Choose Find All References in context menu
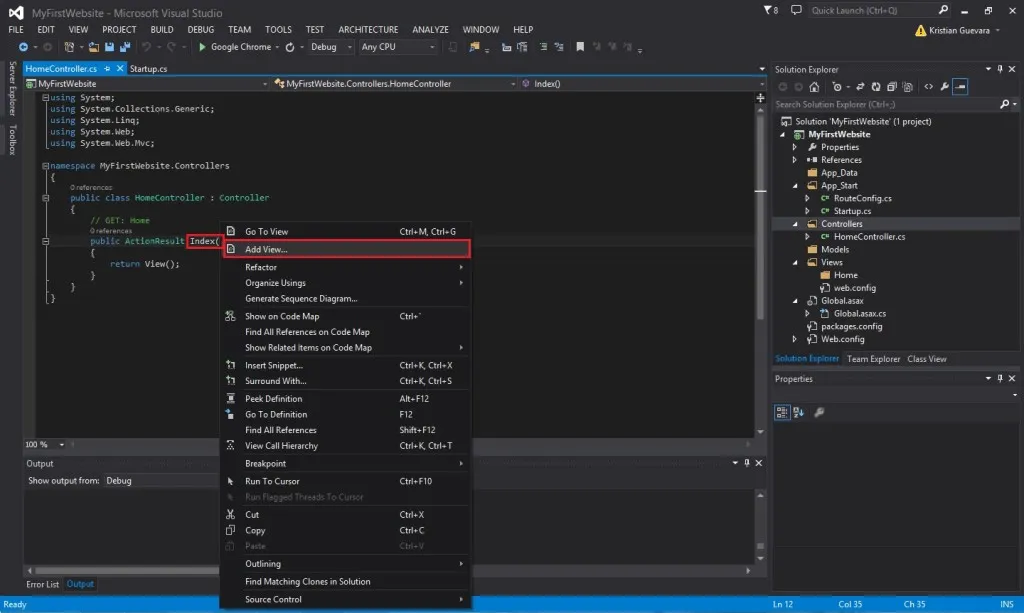Viewport: 1024px width, 613px height. click(x=345, y=430)
